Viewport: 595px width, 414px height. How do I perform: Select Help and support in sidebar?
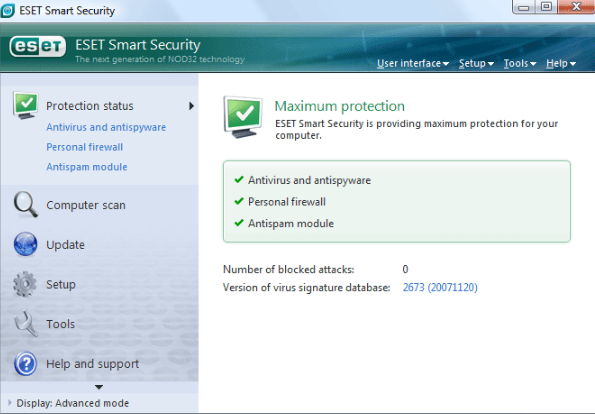(93, 364)
